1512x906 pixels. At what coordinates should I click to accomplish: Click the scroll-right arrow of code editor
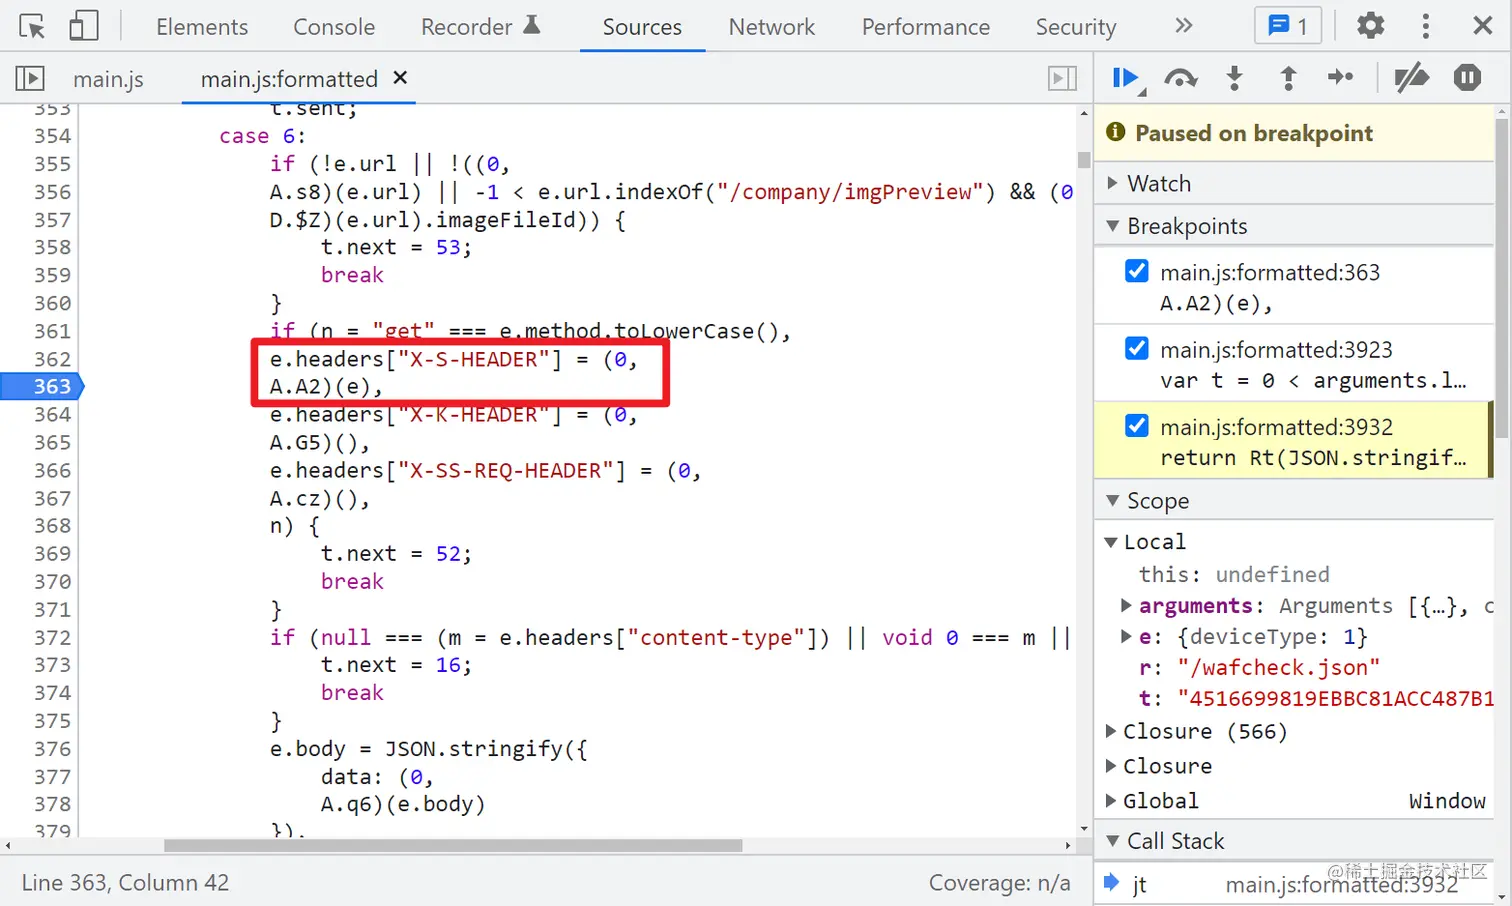[x=1068, y=845]
